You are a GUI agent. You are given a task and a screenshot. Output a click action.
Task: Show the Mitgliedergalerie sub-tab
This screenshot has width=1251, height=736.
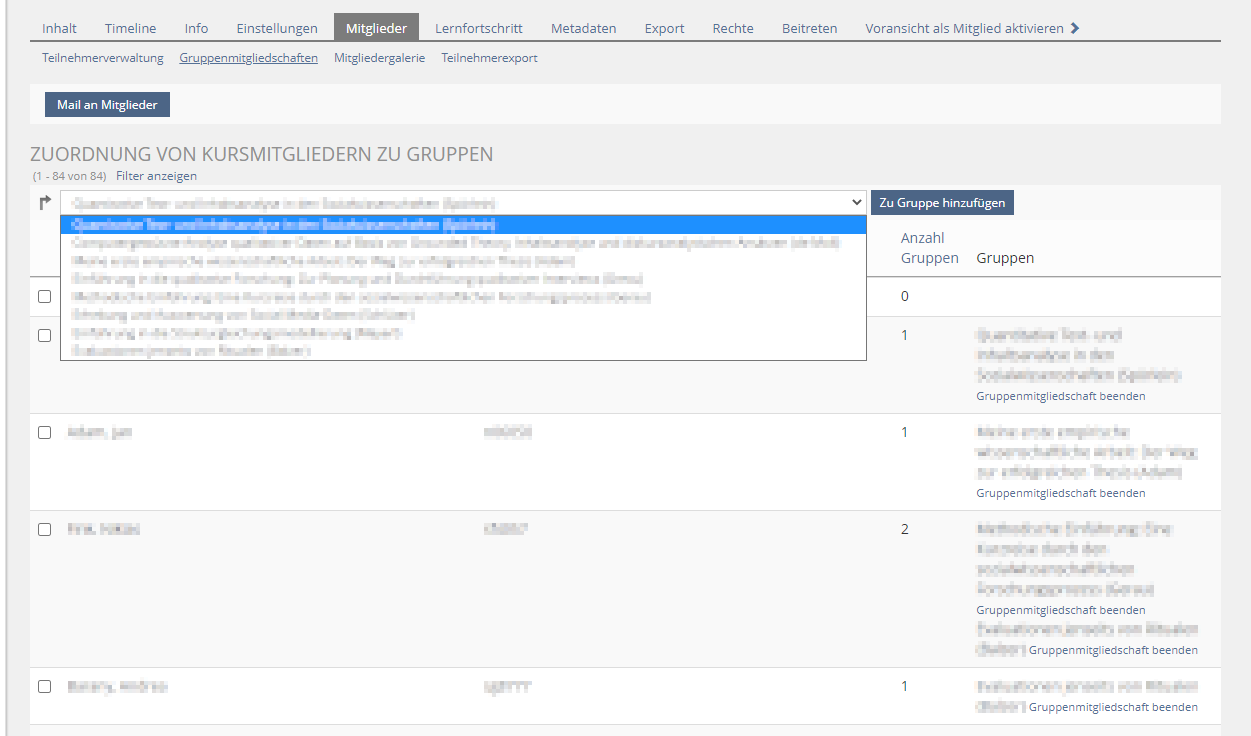(x=379, y=58)
